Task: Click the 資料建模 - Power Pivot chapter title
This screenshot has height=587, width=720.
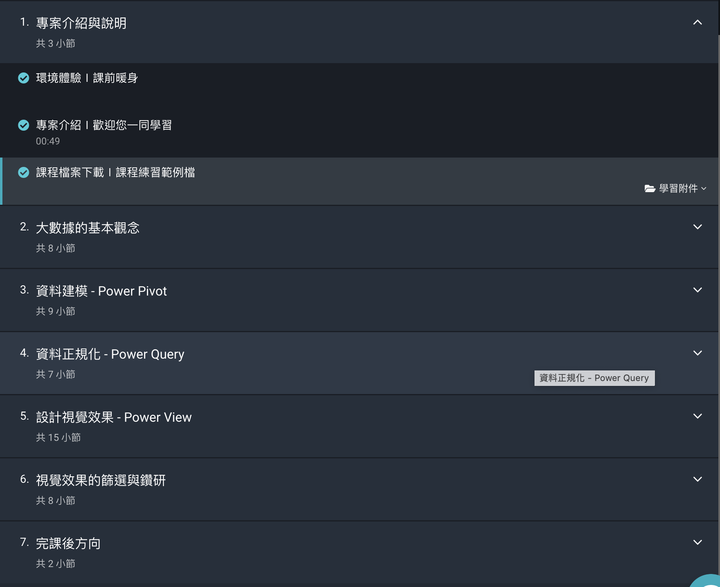Action: coord(101,291)
